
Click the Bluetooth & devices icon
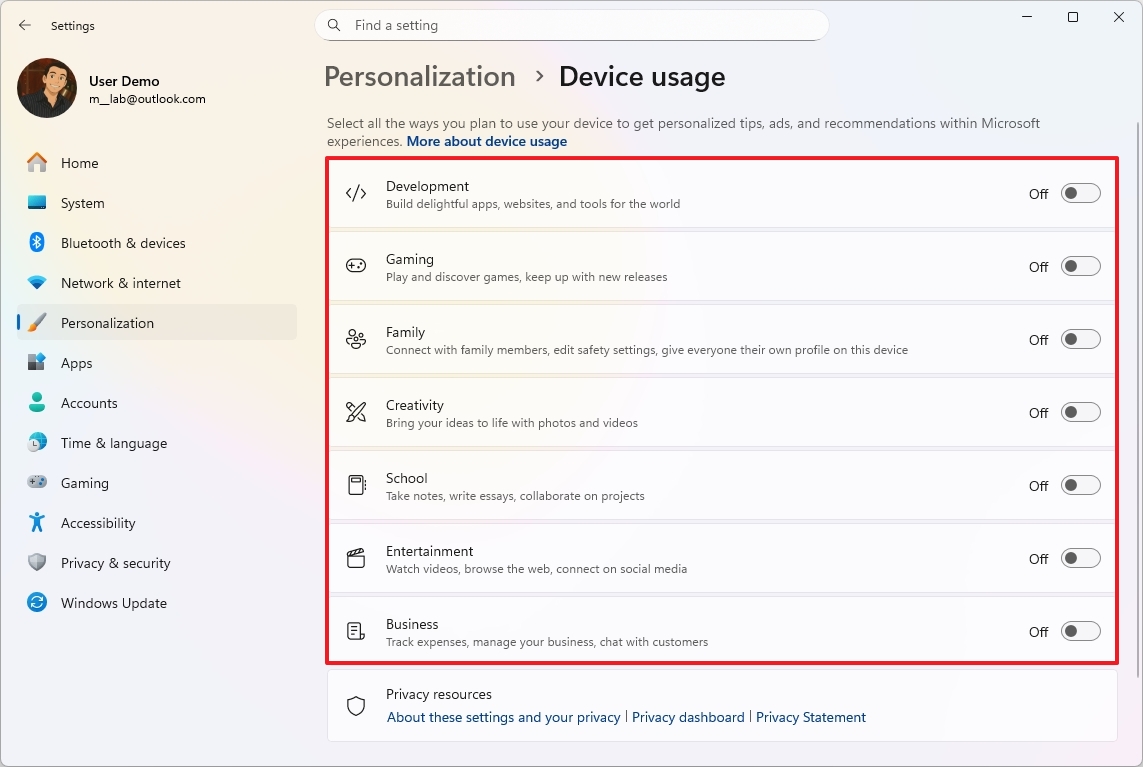pos(37,242)
